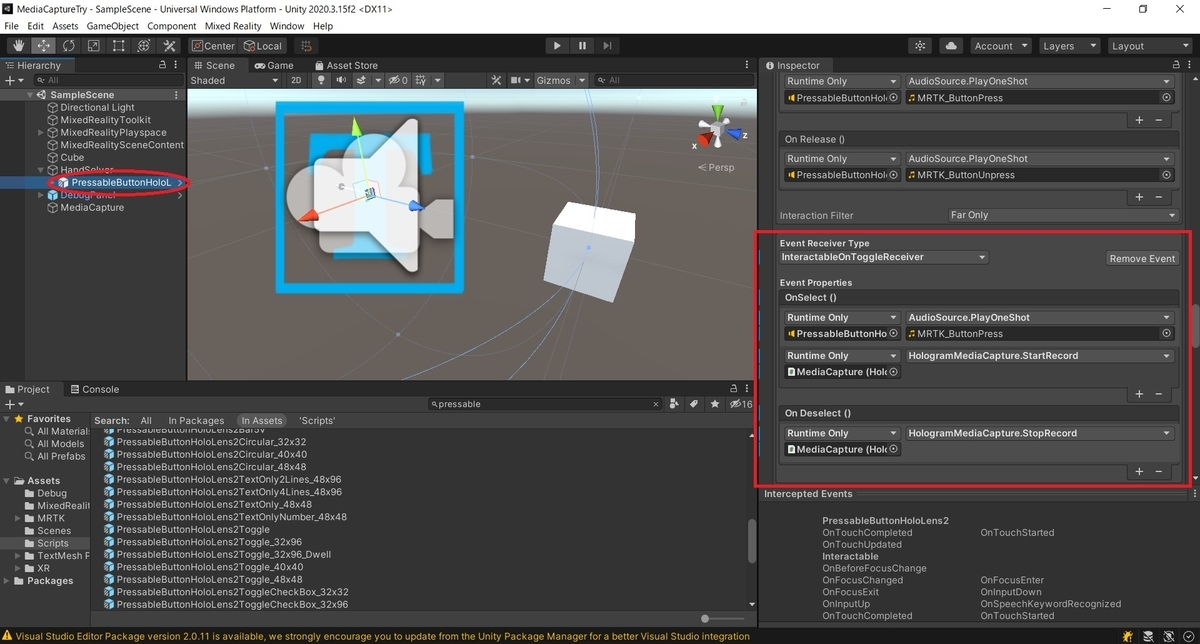This screenshot has width=1200, height=644.
Task: Remove a listener with On Deselect minus button
Action: click(x=1159, y=472)
